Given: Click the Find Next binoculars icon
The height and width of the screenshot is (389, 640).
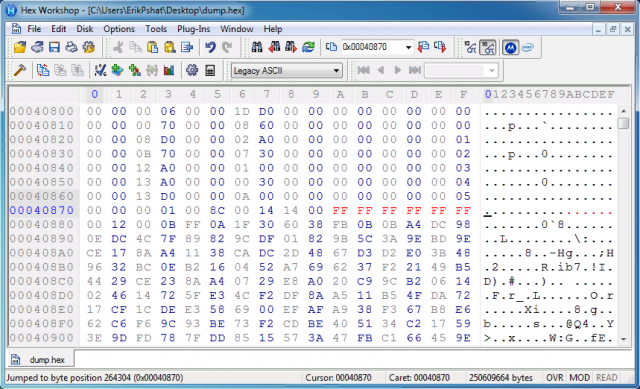Looking at the screenshot, I should coord(291,47).
